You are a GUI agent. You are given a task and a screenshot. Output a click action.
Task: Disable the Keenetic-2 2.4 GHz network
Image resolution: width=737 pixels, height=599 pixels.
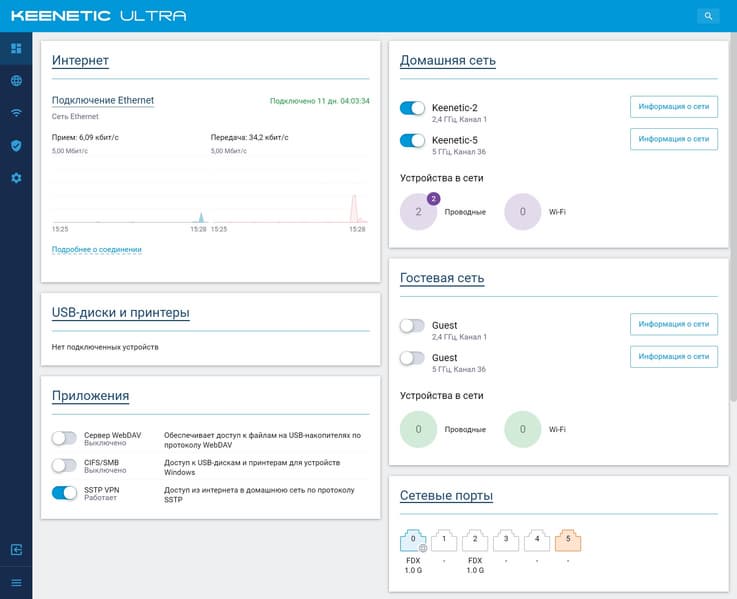[x=412, y=108]
